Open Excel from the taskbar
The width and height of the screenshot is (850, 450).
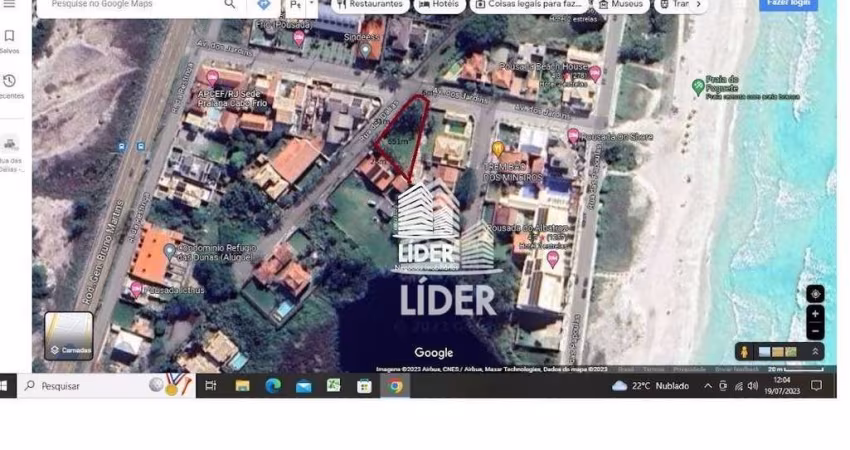(334, 385)
